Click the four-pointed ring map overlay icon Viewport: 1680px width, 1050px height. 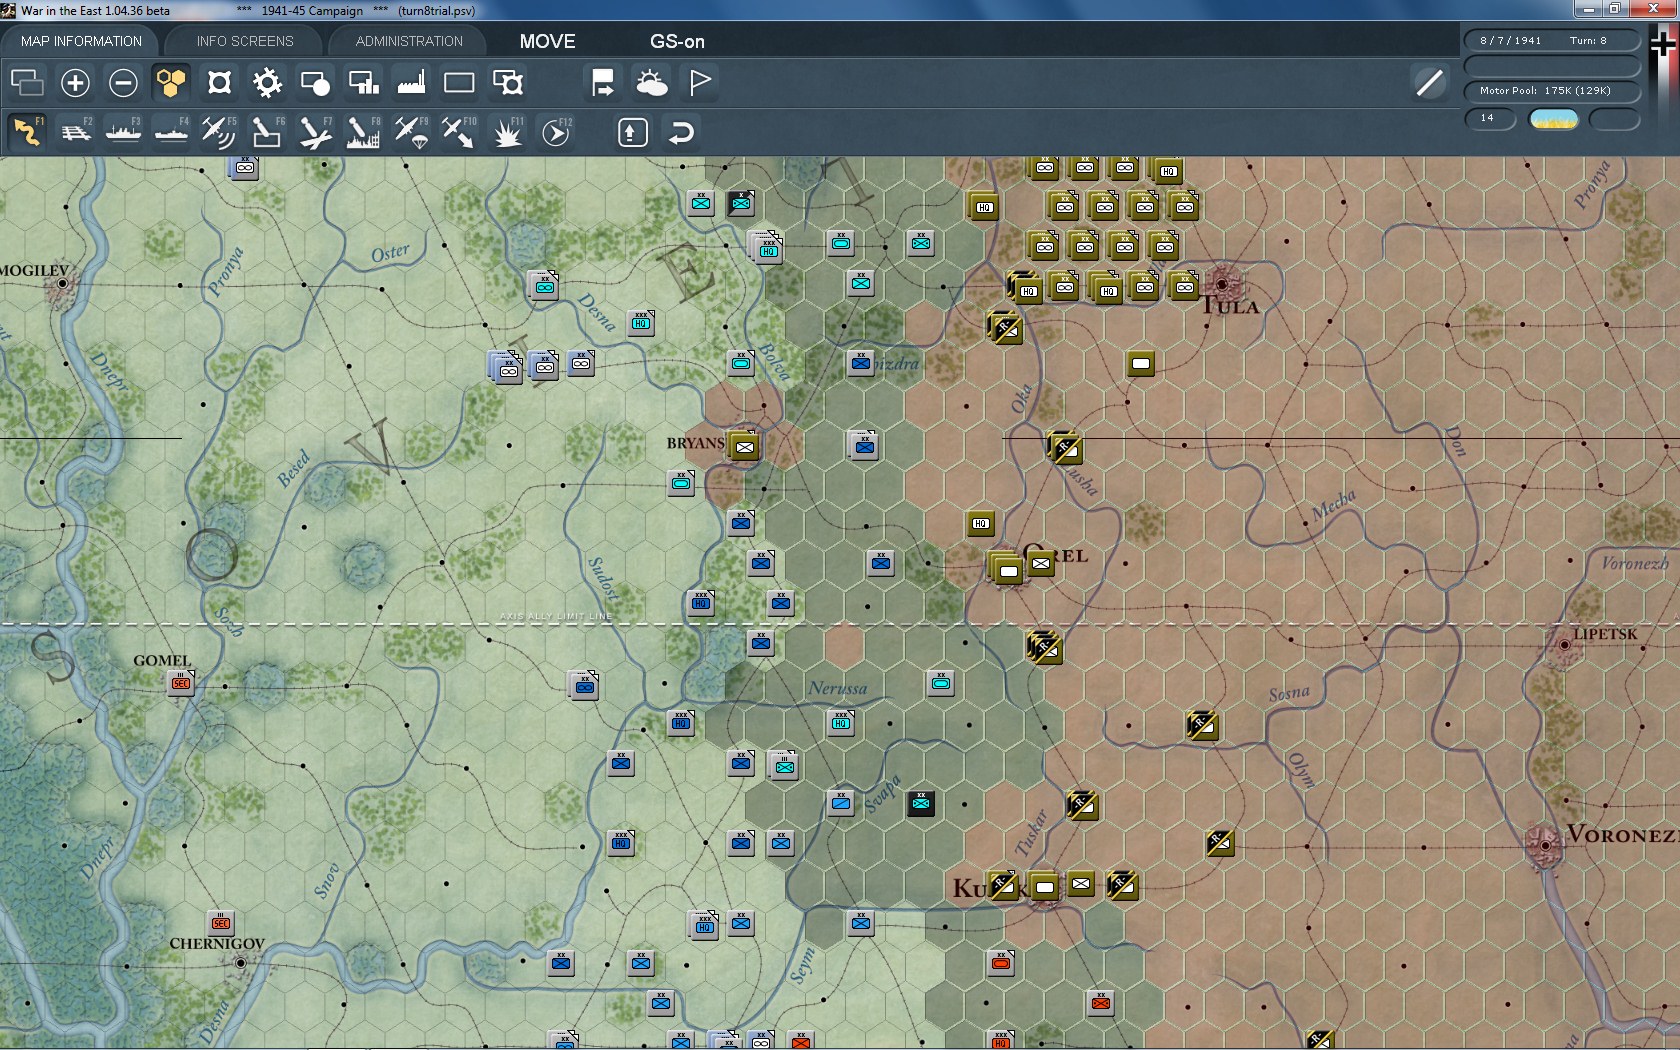219,82
